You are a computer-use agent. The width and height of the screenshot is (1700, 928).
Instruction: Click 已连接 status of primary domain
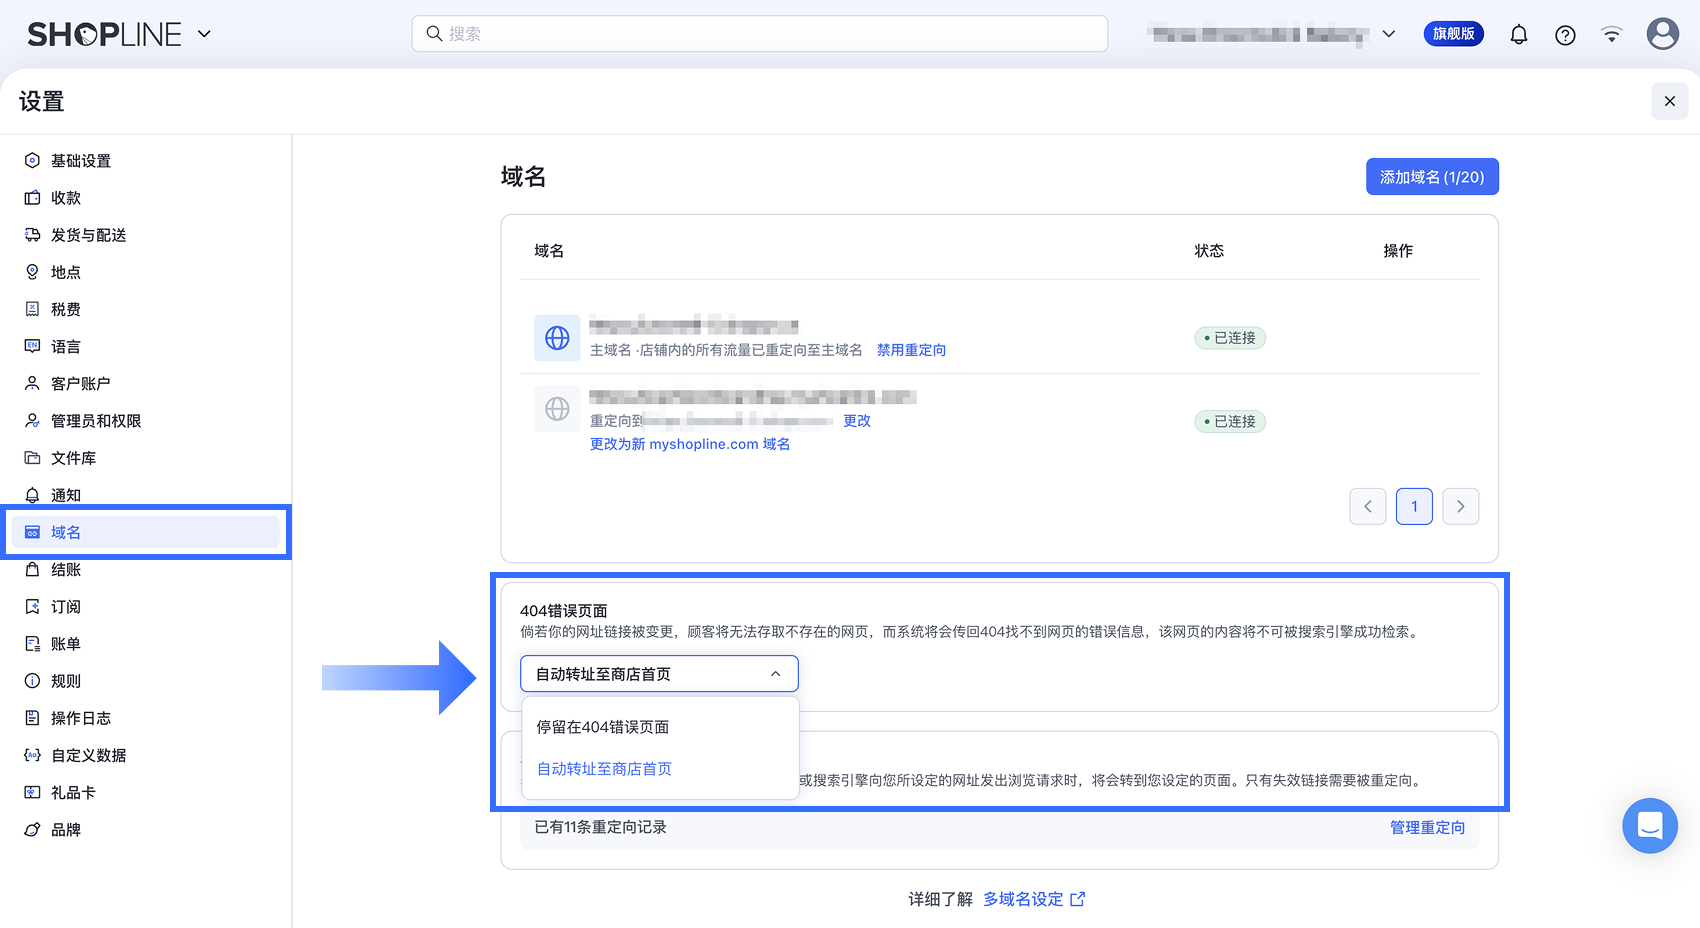[x=1230, y=338]
